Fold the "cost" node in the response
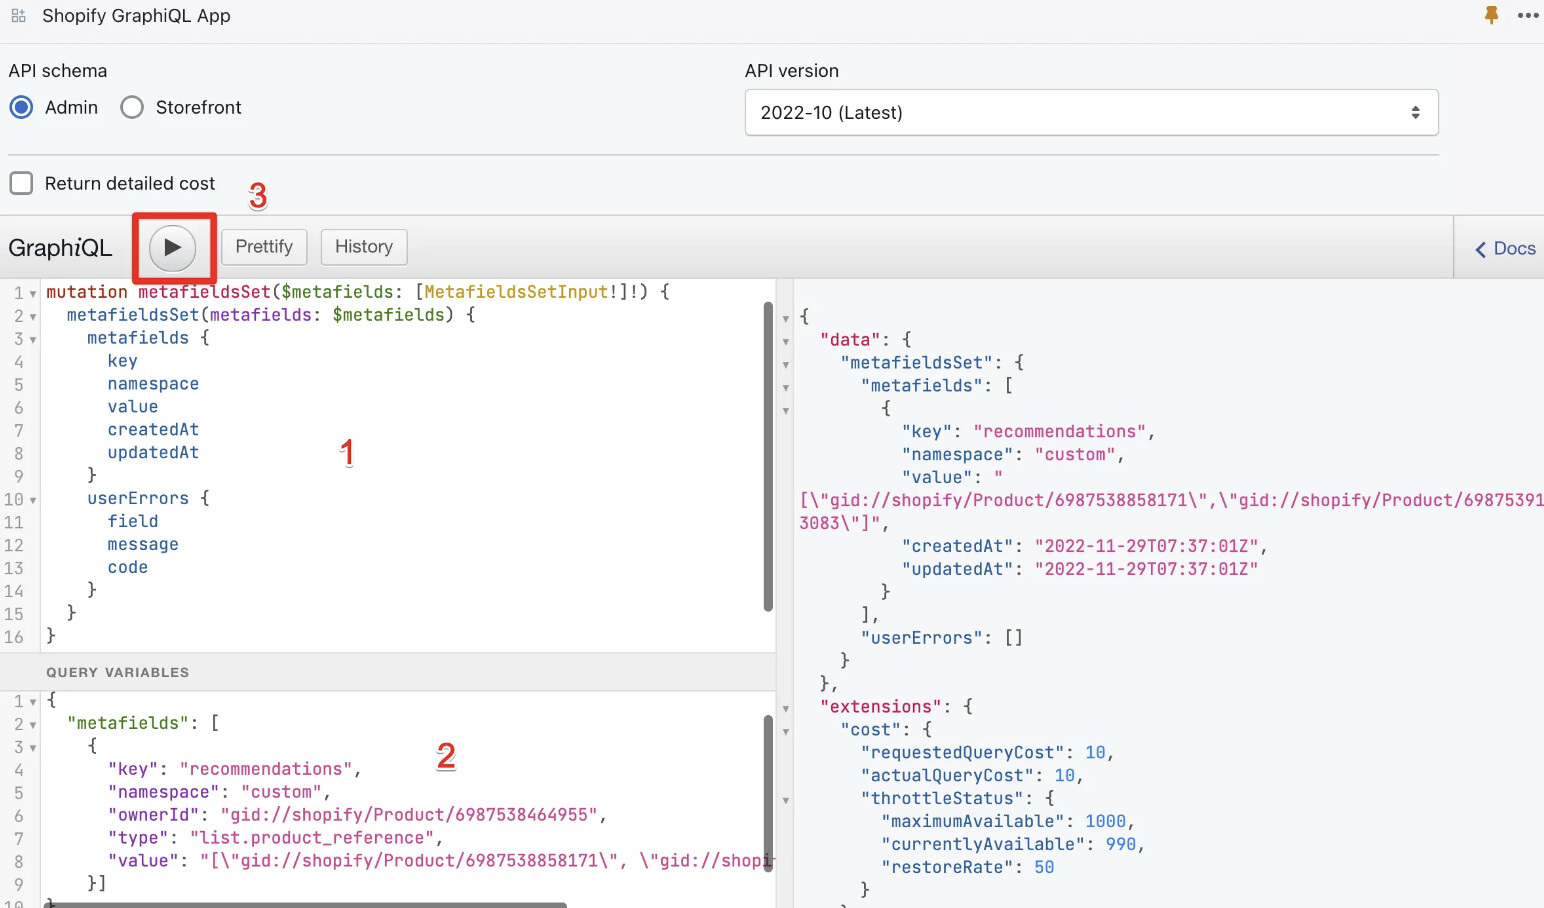Image resolution: width=1544 pixels, height=908 pixels. (786, 732)
